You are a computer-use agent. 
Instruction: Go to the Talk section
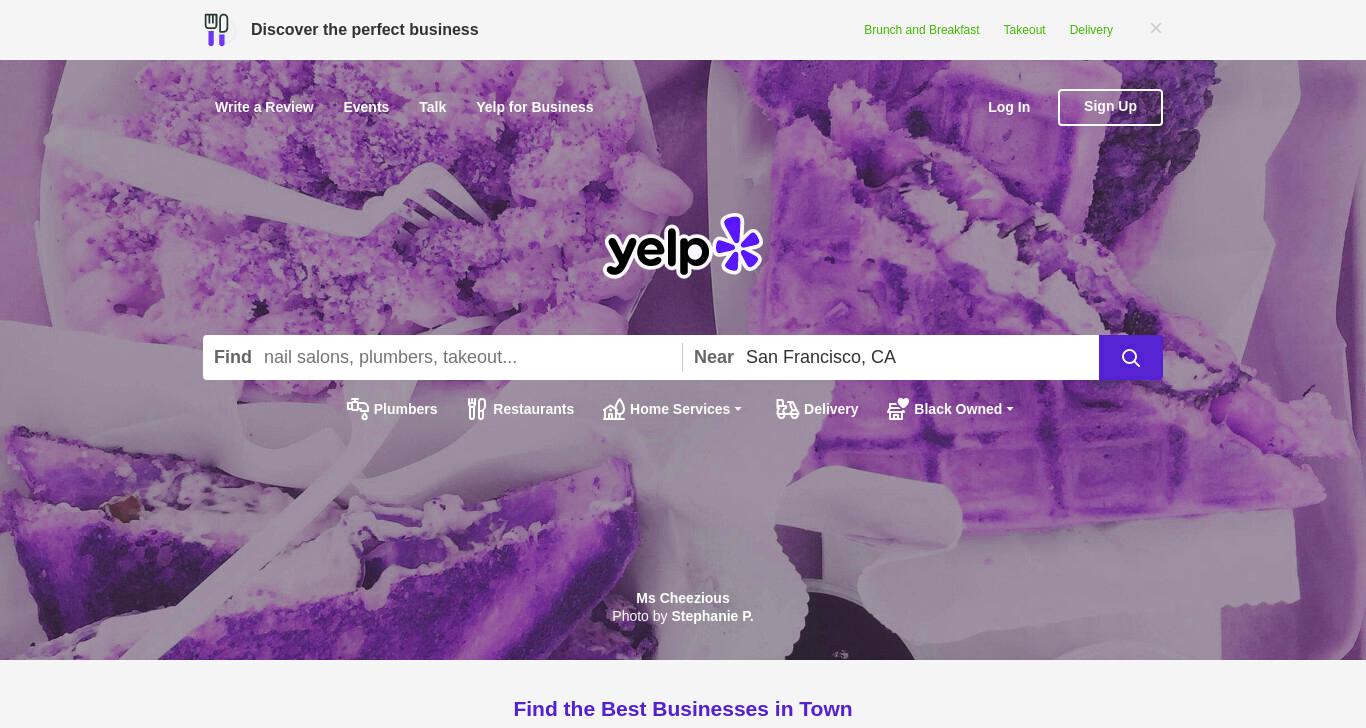pos(432,107)
